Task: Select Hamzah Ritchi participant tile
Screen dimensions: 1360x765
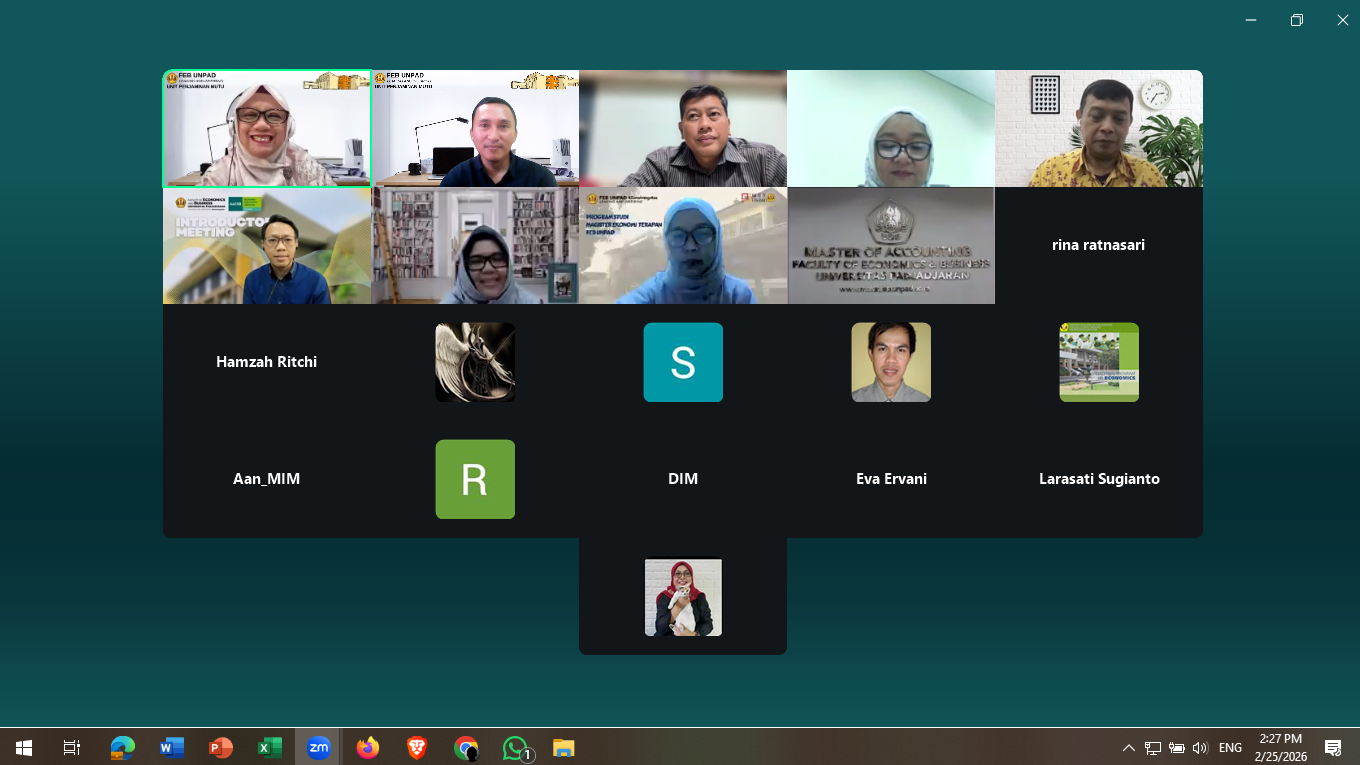Action: (267, 362)
